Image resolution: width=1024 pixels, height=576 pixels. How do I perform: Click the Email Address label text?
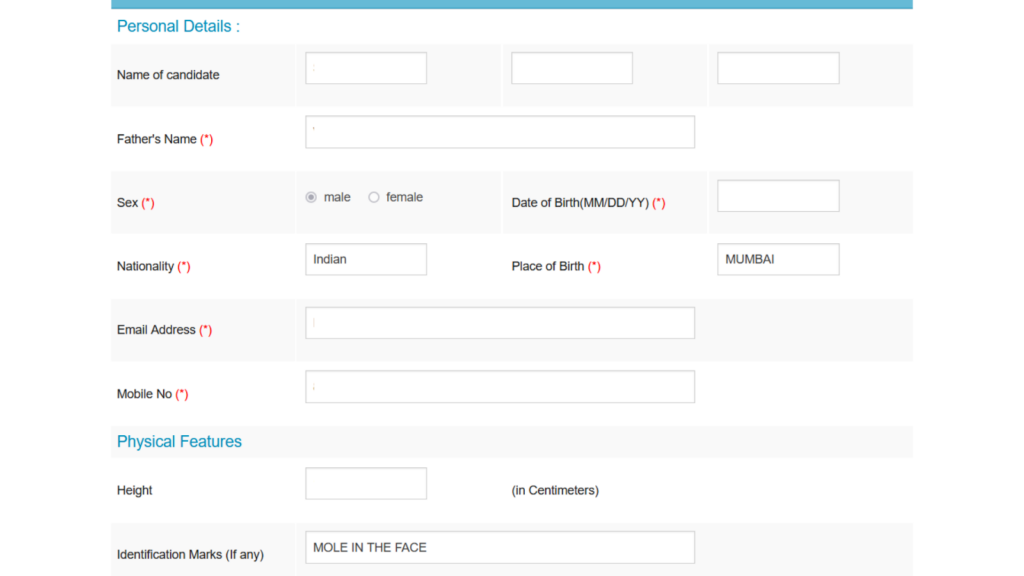[156, 330]
